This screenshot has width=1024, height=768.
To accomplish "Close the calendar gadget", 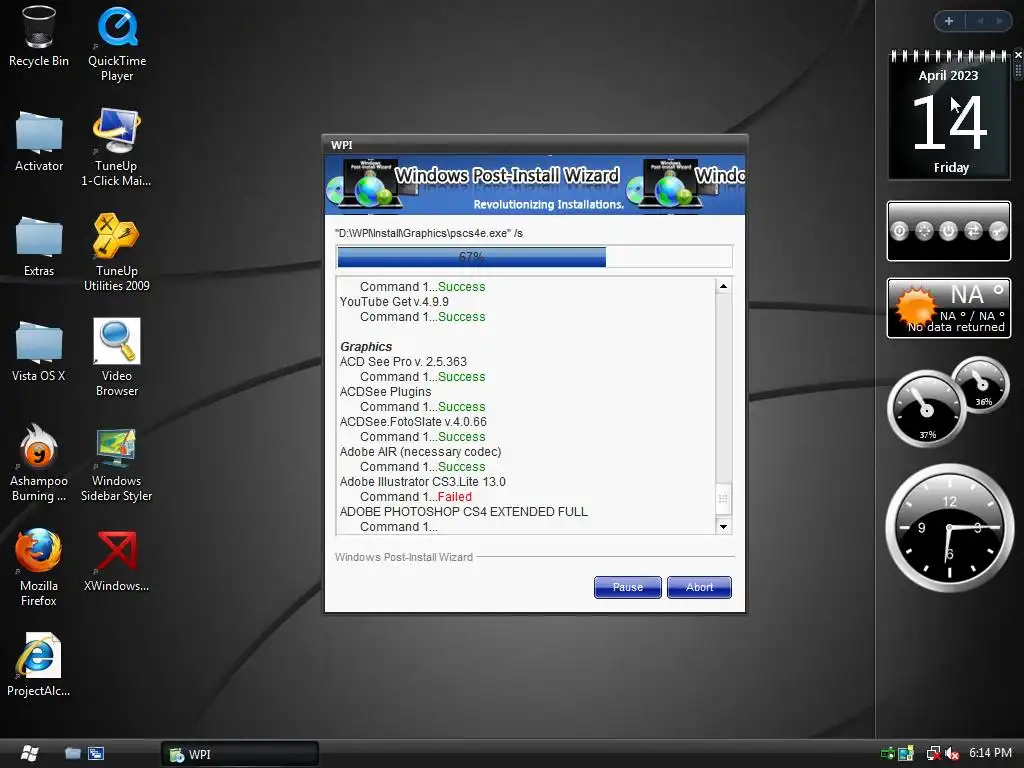I will [x=1018, y=55].
